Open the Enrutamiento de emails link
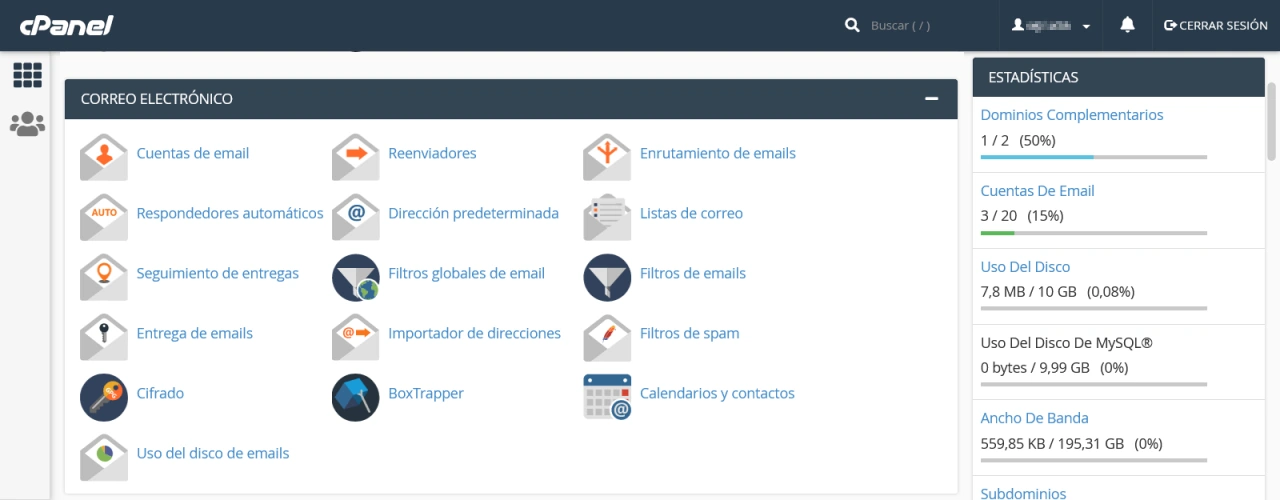 (x=718, y=153)
